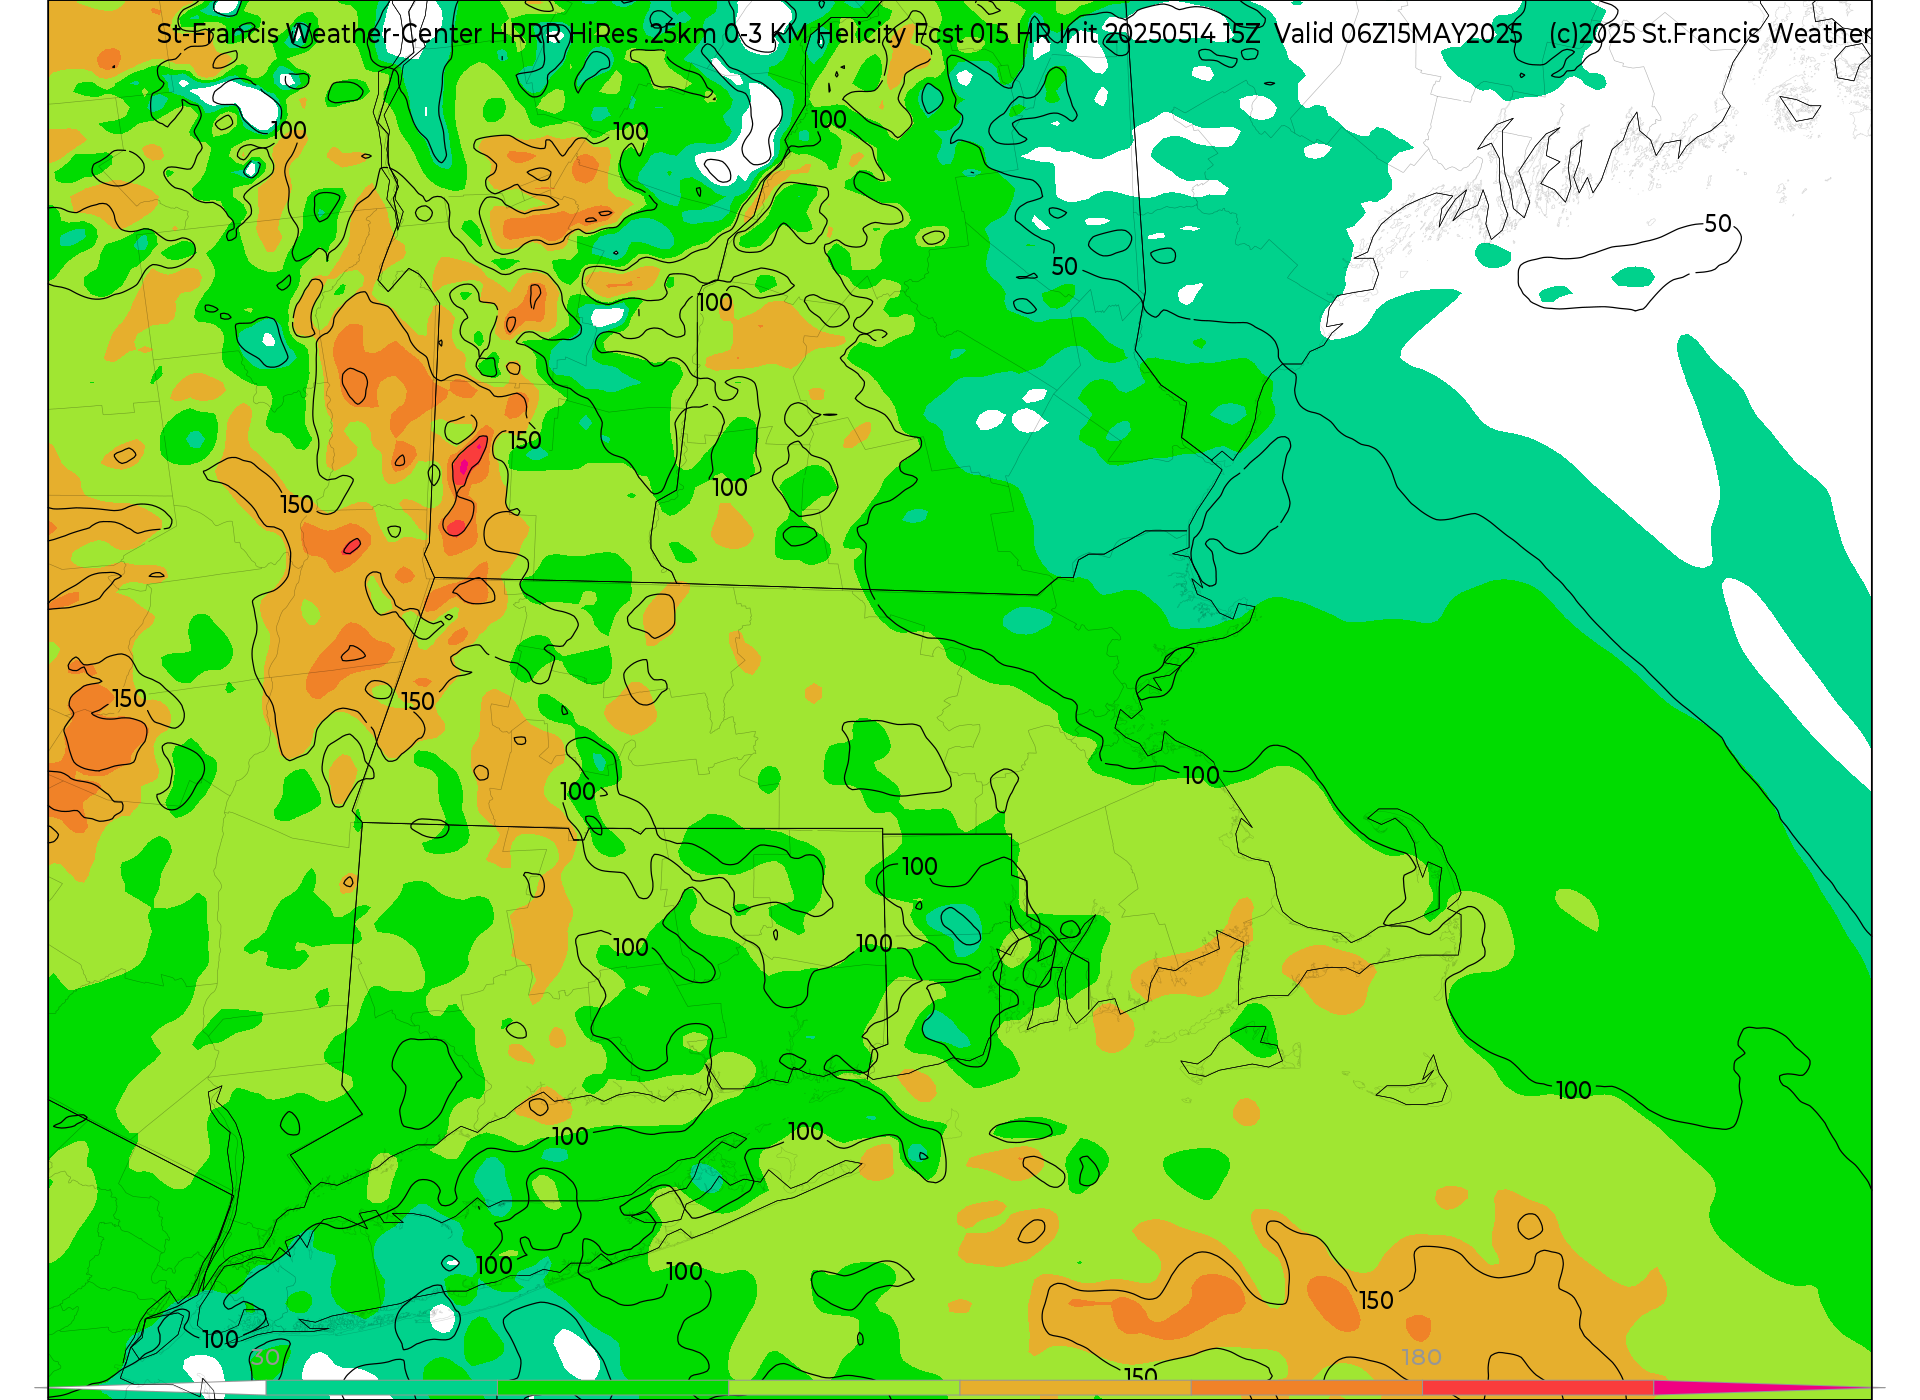Select the red color bar segment
The image size is (1920, 1400).
point(1537,1387)
